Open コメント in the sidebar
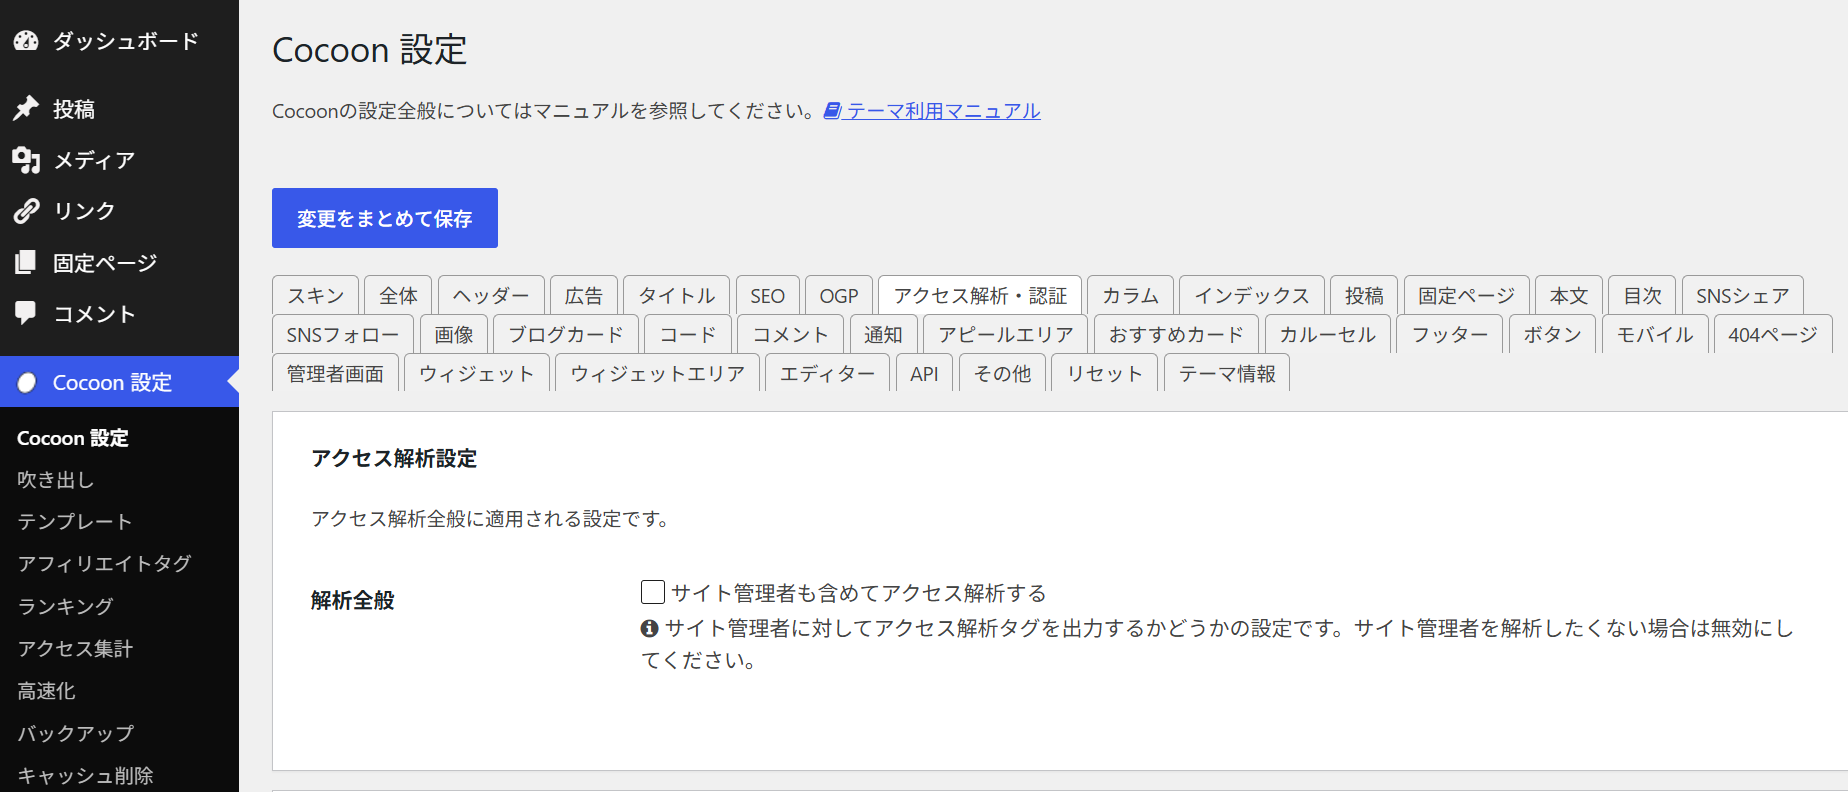Viewport: 1848px width, 792px height. point(120,314)
